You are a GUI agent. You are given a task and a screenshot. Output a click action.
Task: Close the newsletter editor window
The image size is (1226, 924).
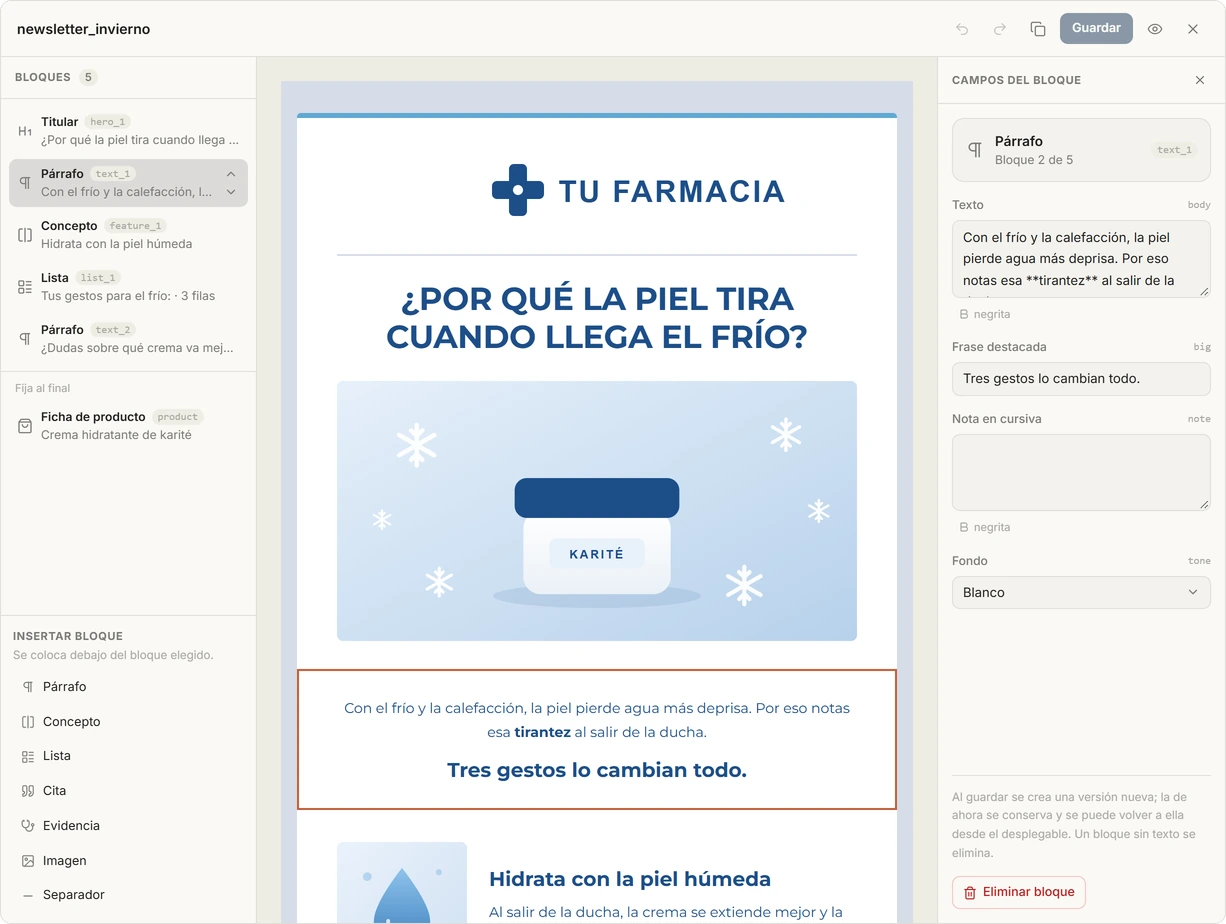coord(1193,29)
